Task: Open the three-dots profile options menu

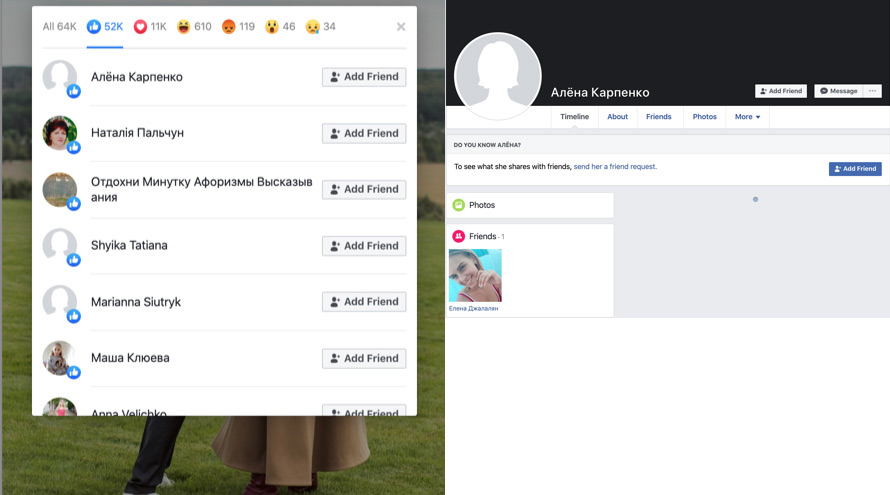Action: pyautogui.click(x=872, y=91)
